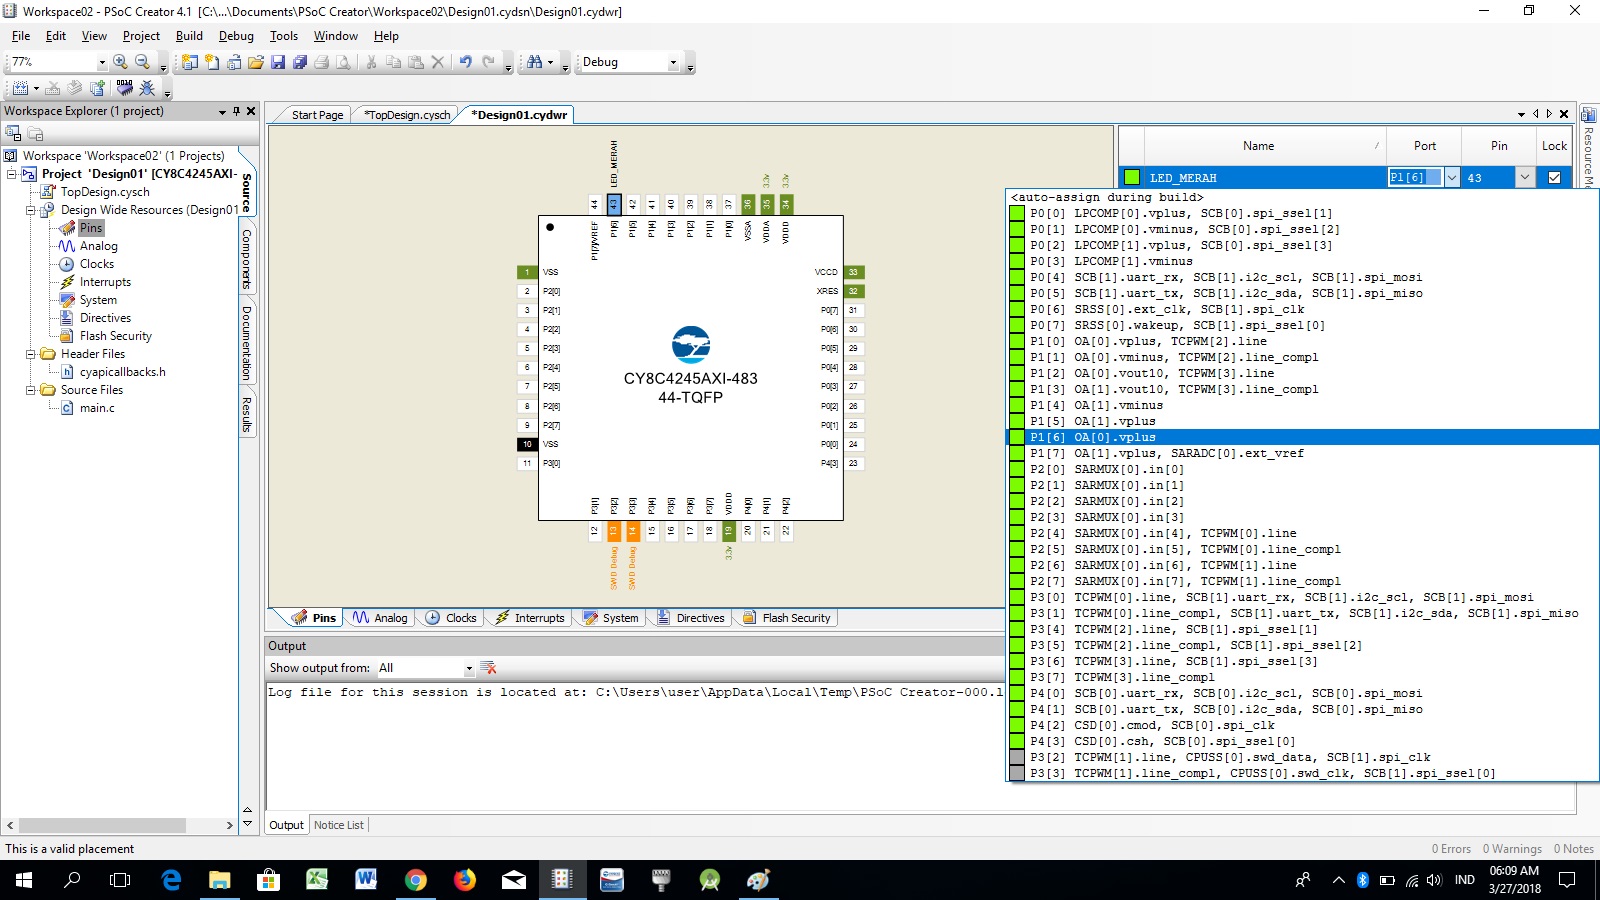Screen dimensions: 1600x900
Task: Open the Tools menu
Action: pos(284,36)
